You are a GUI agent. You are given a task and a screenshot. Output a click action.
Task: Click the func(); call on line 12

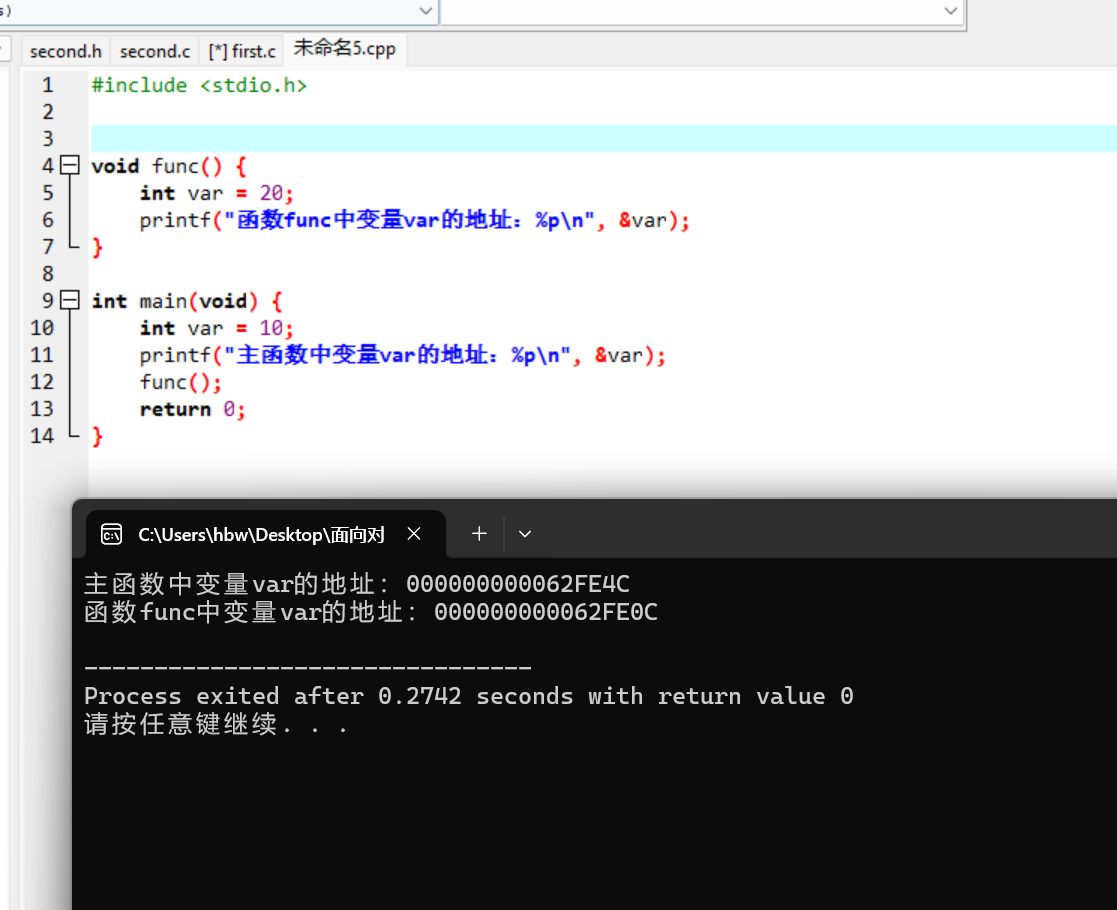[181, 382]
